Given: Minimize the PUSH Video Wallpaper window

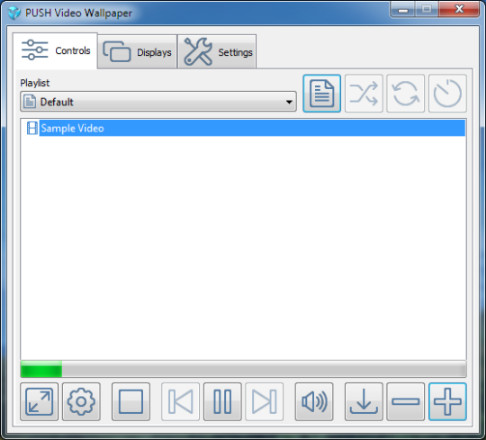Looking at the screenshot, I should [x=403, y=10].
